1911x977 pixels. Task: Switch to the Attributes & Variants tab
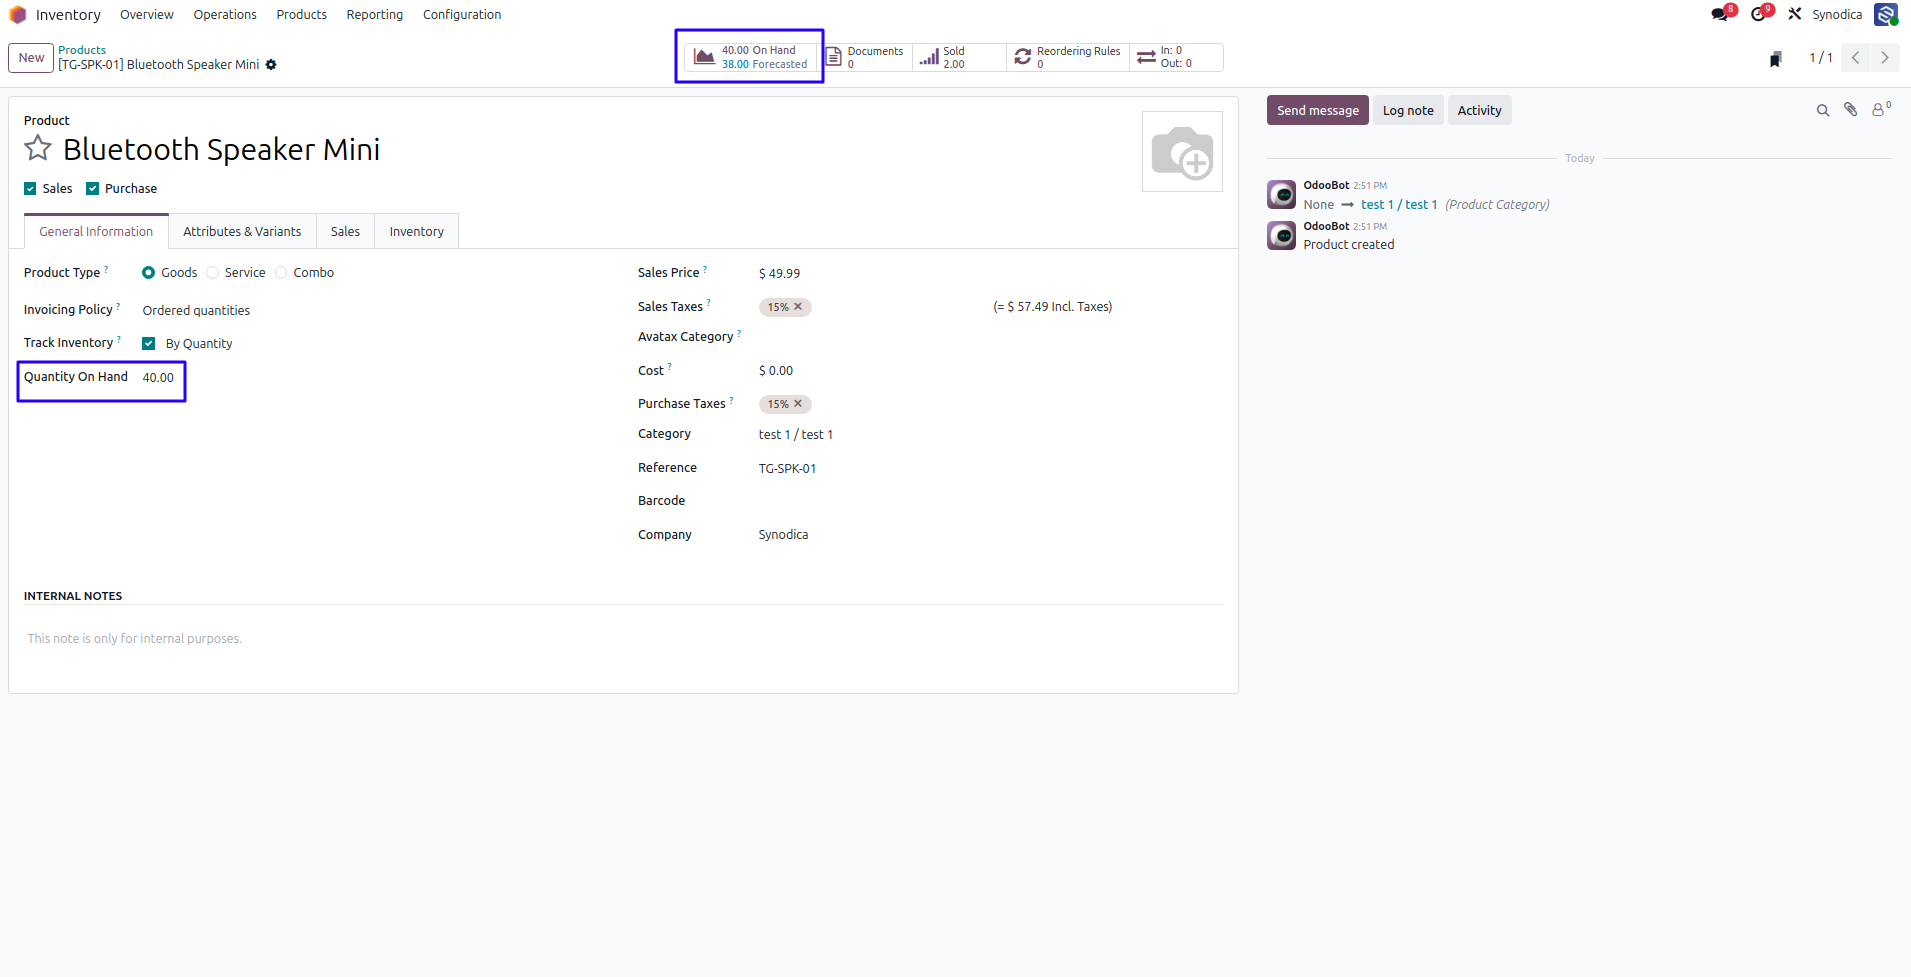click(242, 231)
